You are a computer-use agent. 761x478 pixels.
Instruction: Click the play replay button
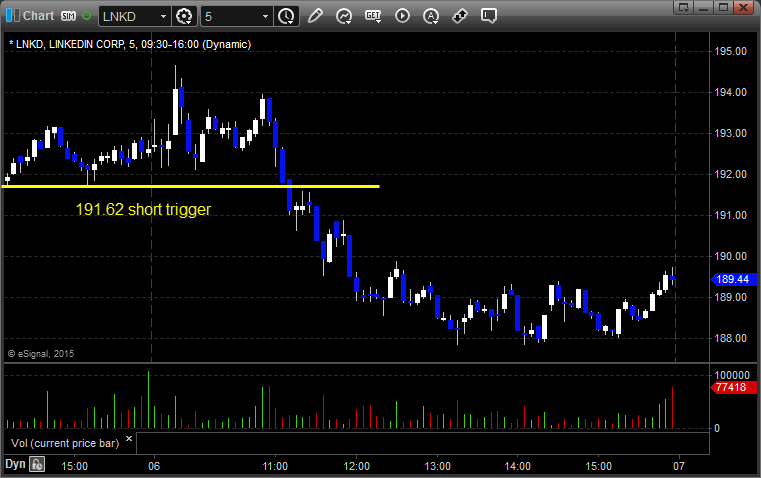(402, 16)
